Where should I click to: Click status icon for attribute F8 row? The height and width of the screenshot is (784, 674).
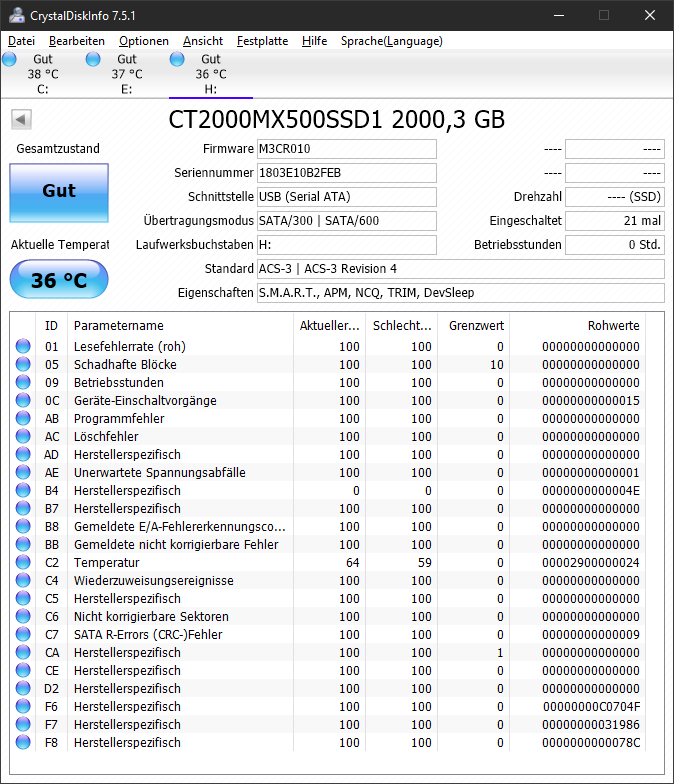23,742
